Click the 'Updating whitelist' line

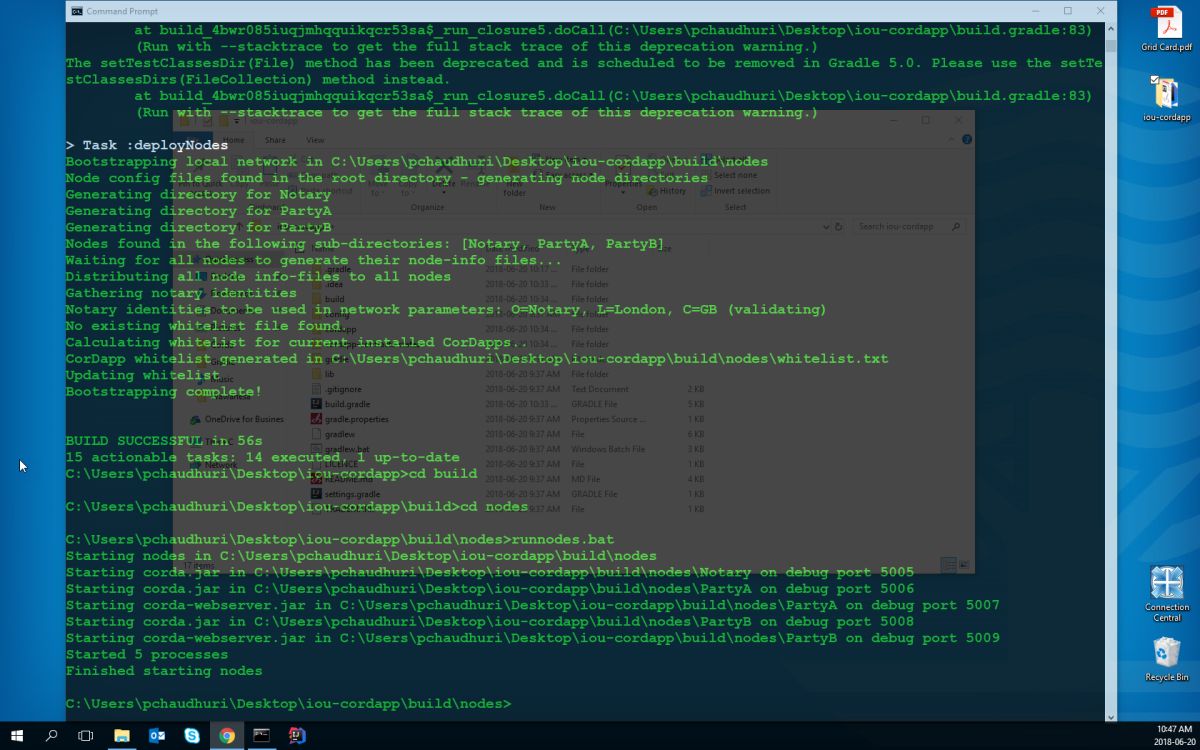[x=143, y=375]
